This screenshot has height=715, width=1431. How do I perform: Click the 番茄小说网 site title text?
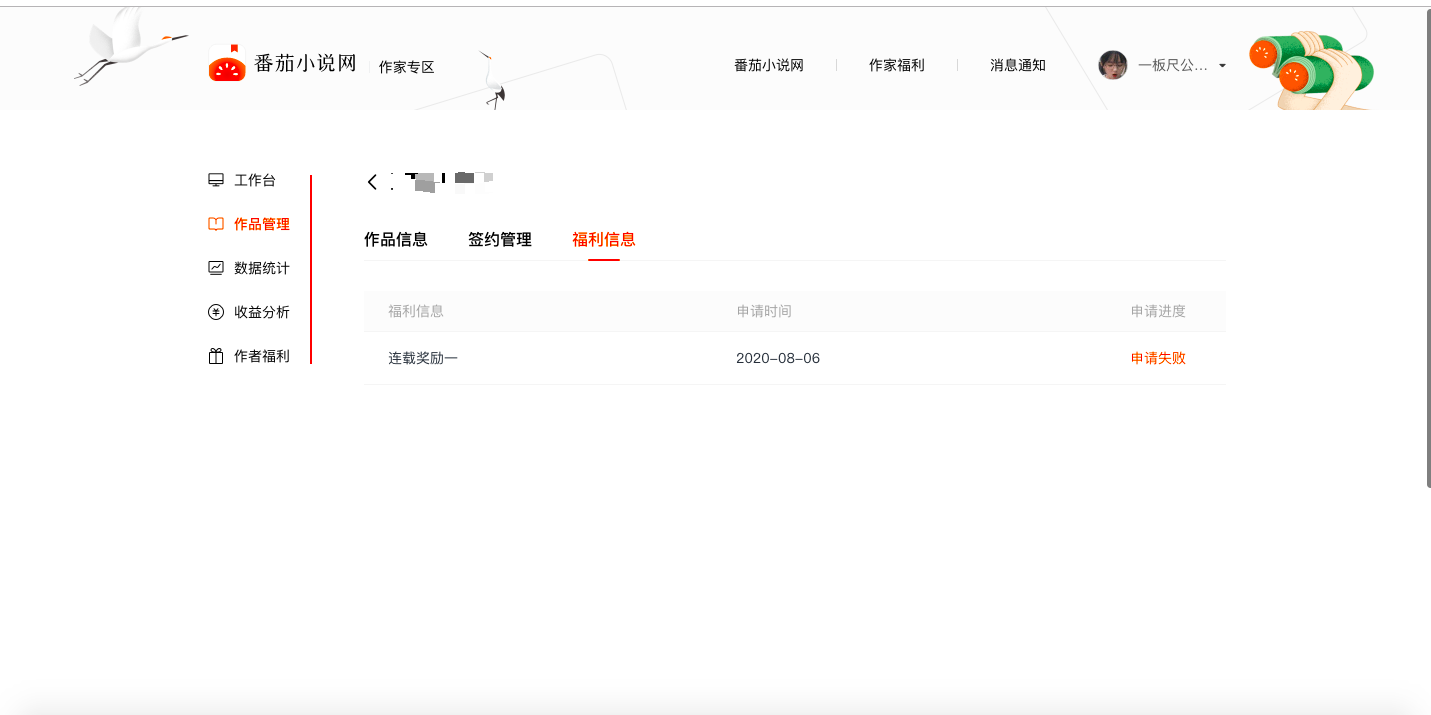(305, 63)
